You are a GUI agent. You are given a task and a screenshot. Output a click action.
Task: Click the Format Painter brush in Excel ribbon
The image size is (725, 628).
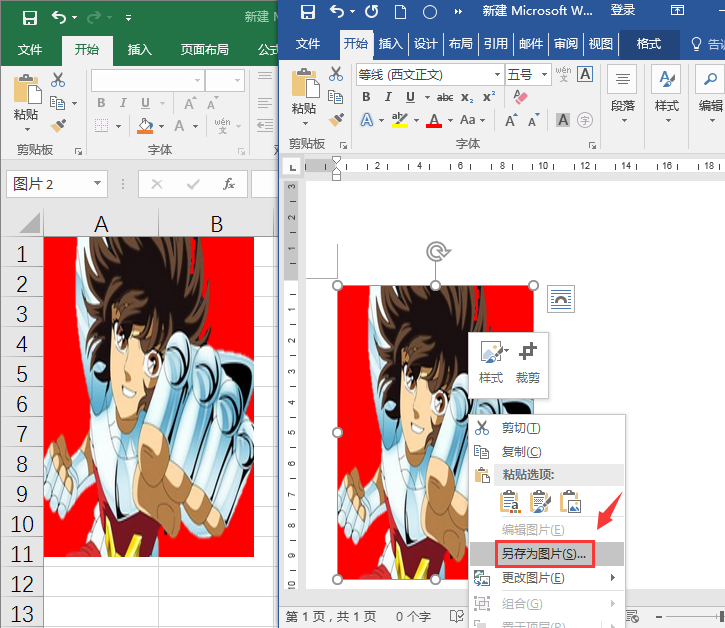(x=58, y=125)
